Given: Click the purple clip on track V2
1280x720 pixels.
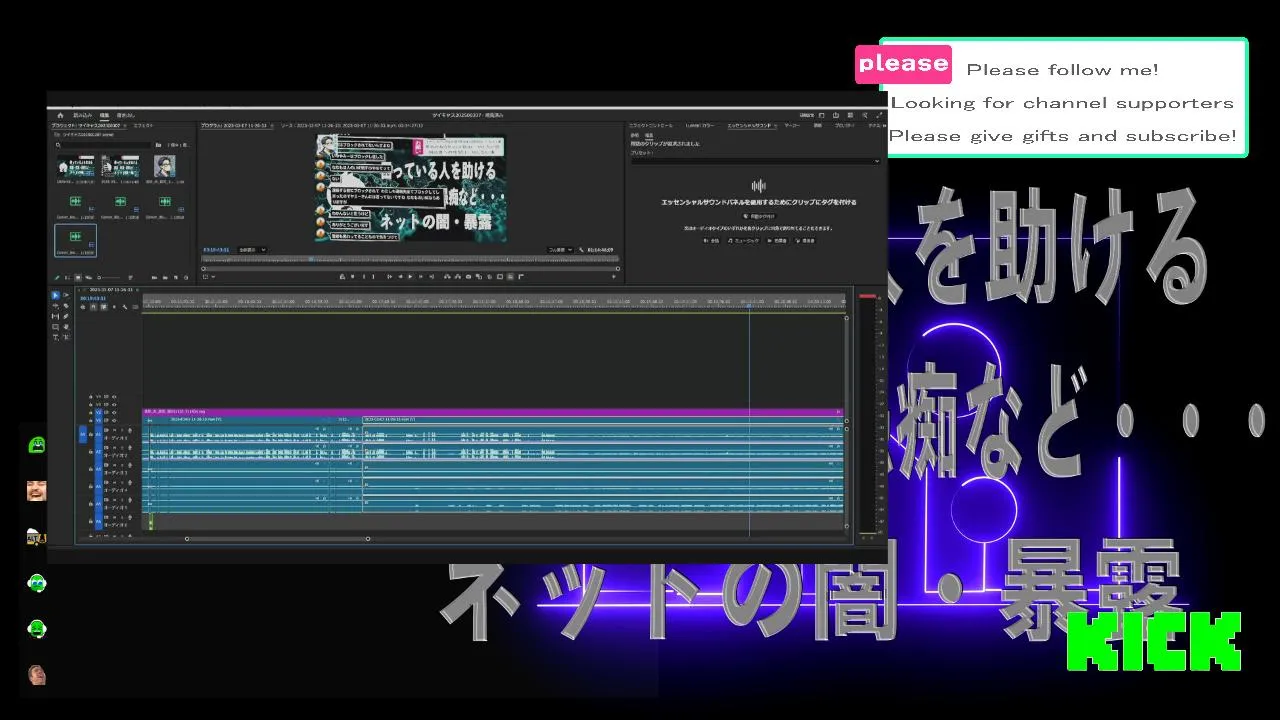Looking at the screenshot, I should point(493,412).
